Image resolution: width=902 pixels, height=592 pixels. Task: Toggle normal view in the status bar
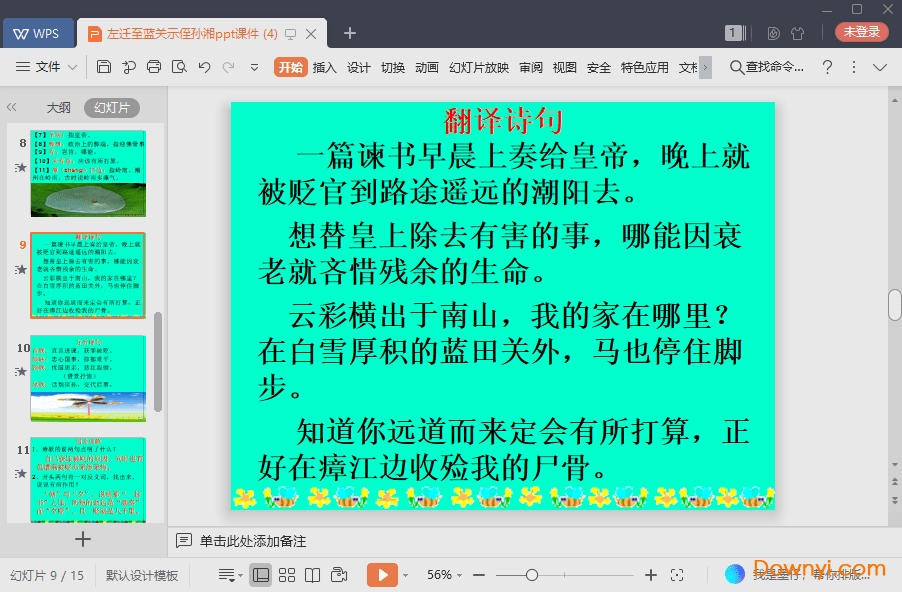pos(260,575)
